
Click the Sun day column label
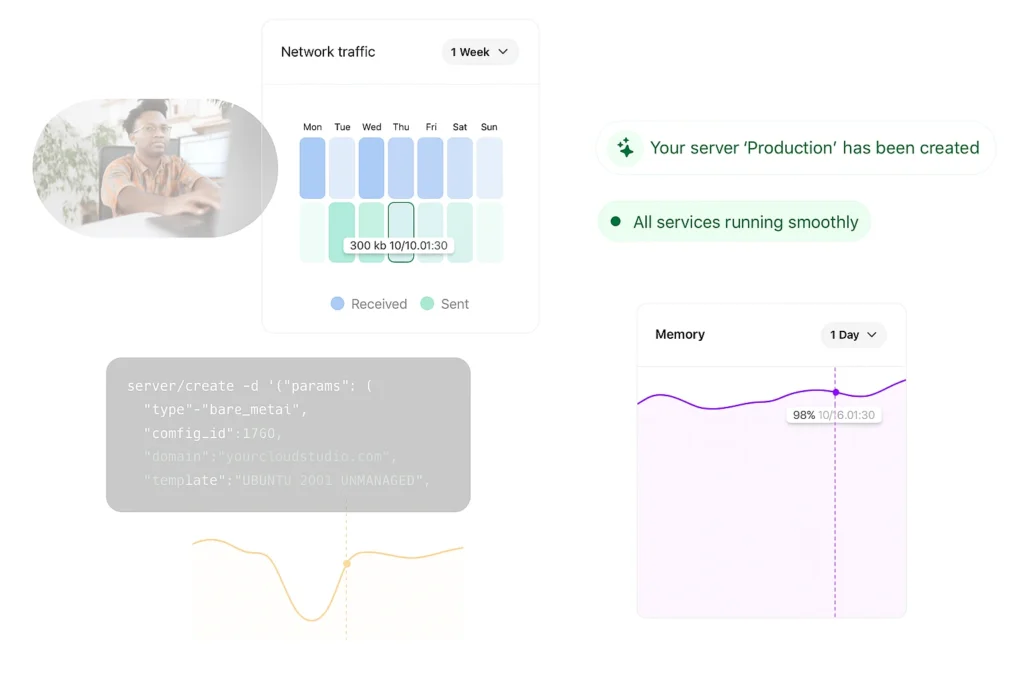[x=489, y=127]
